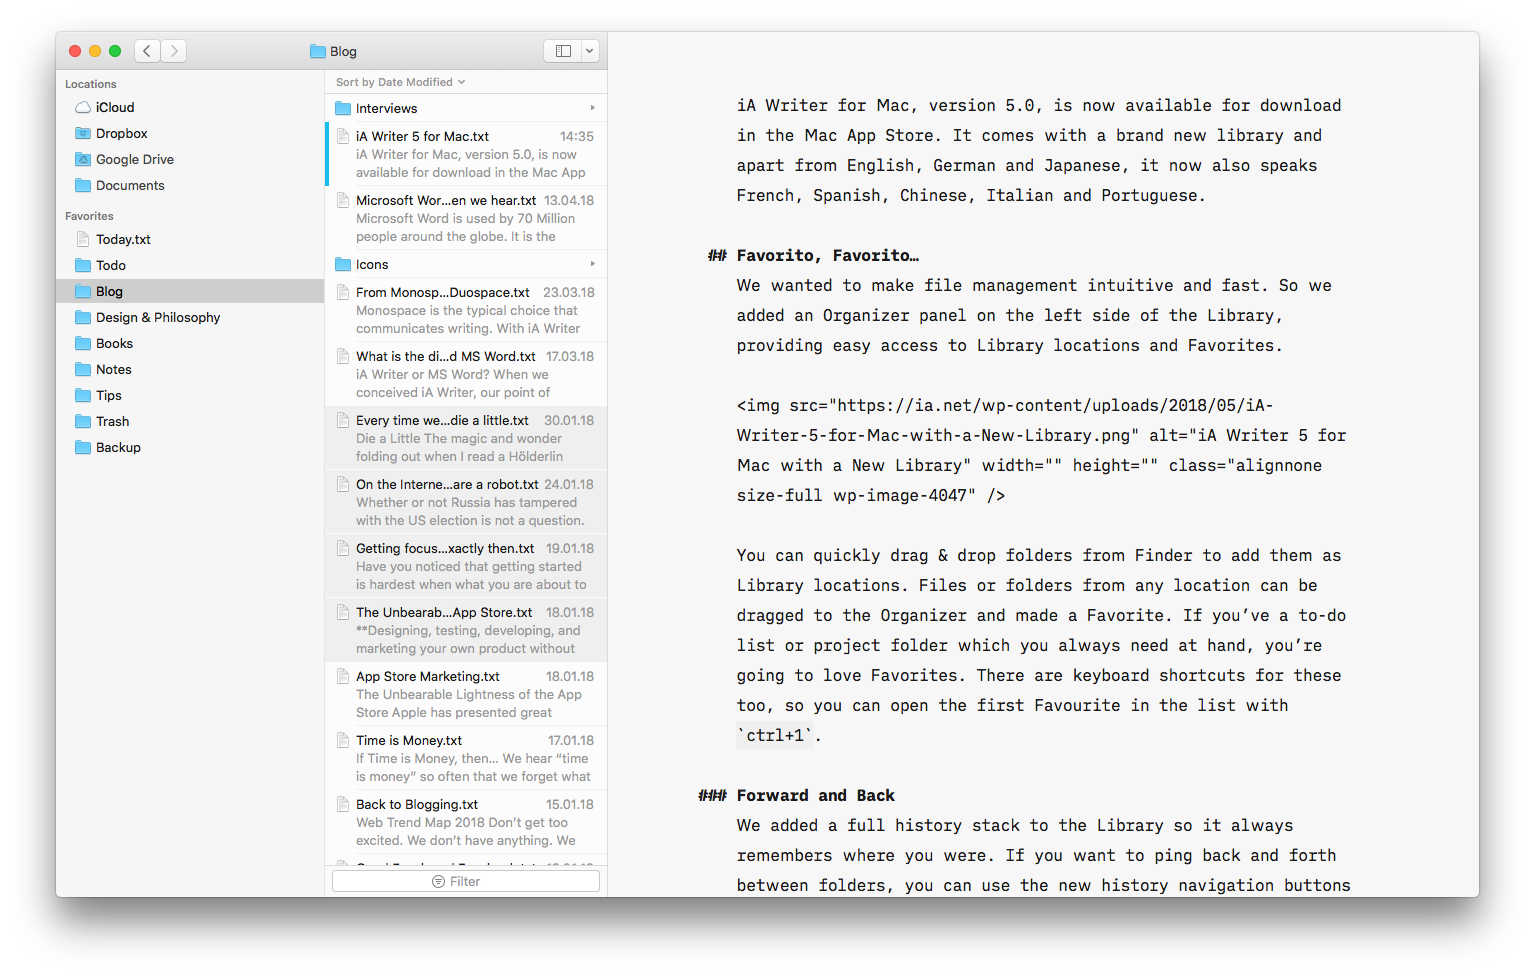Screen dimensions: 1535x977
Task: Click the Locations section header
Action: [91, 84]
